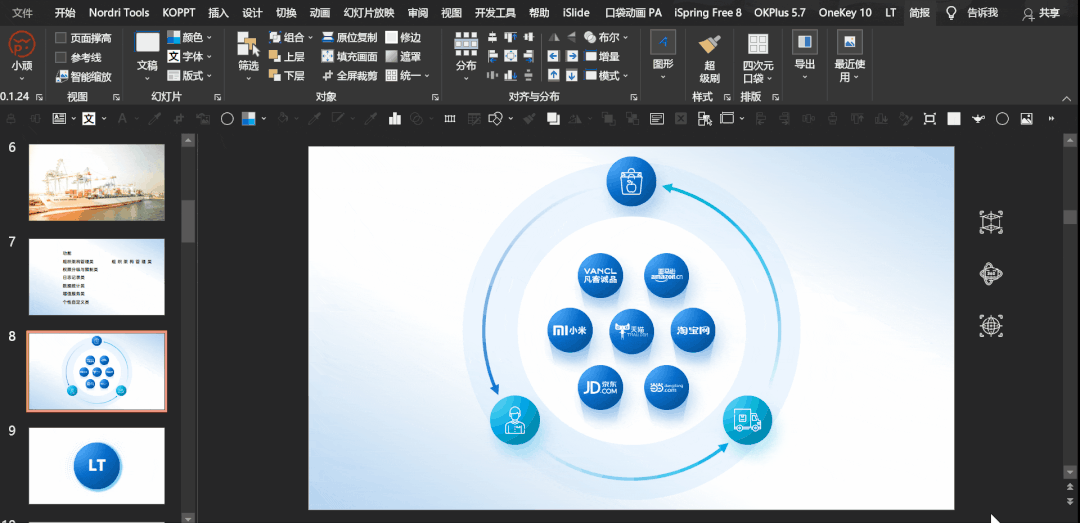Enable the 参考线 guides checkbox
The image size is (1080, 523).
pos(61,57)
